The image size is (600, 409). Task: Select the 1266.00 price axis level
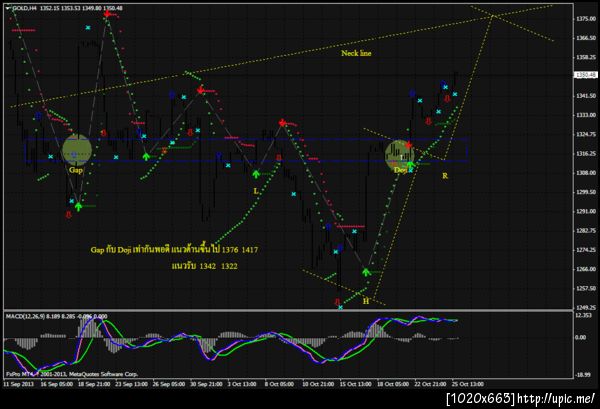tap(586, 269)
